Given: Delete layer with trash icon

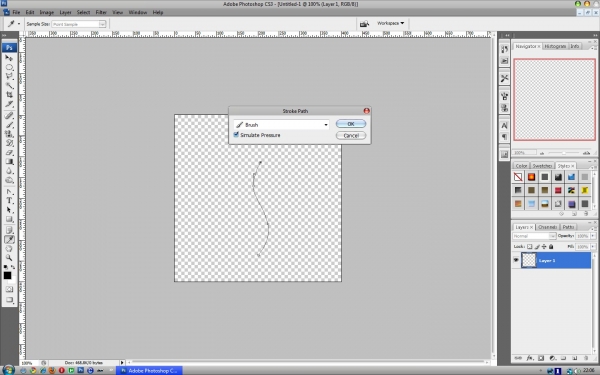Looking at the screenshot, I should [586, 358].
